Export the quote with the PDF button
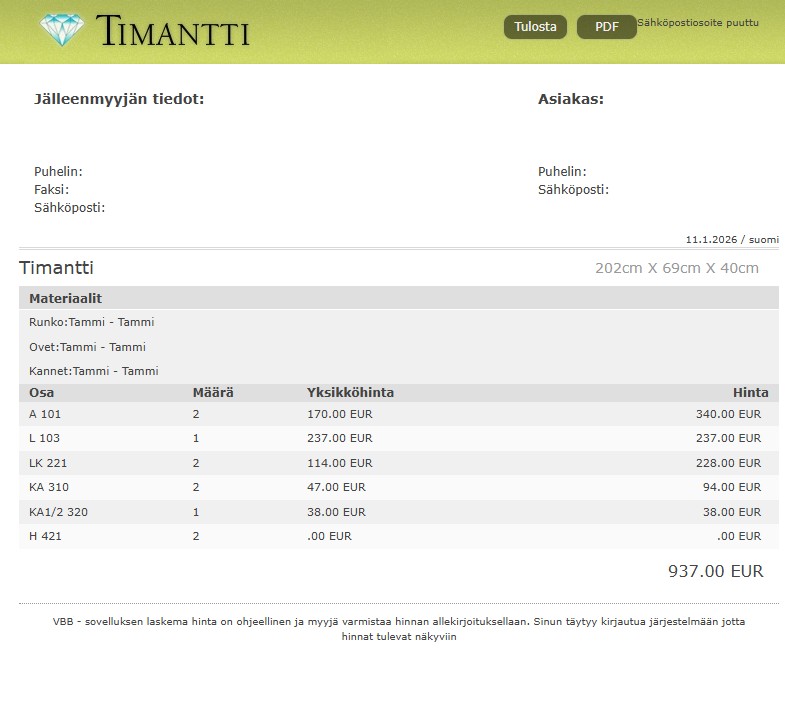 coord(606,27)
